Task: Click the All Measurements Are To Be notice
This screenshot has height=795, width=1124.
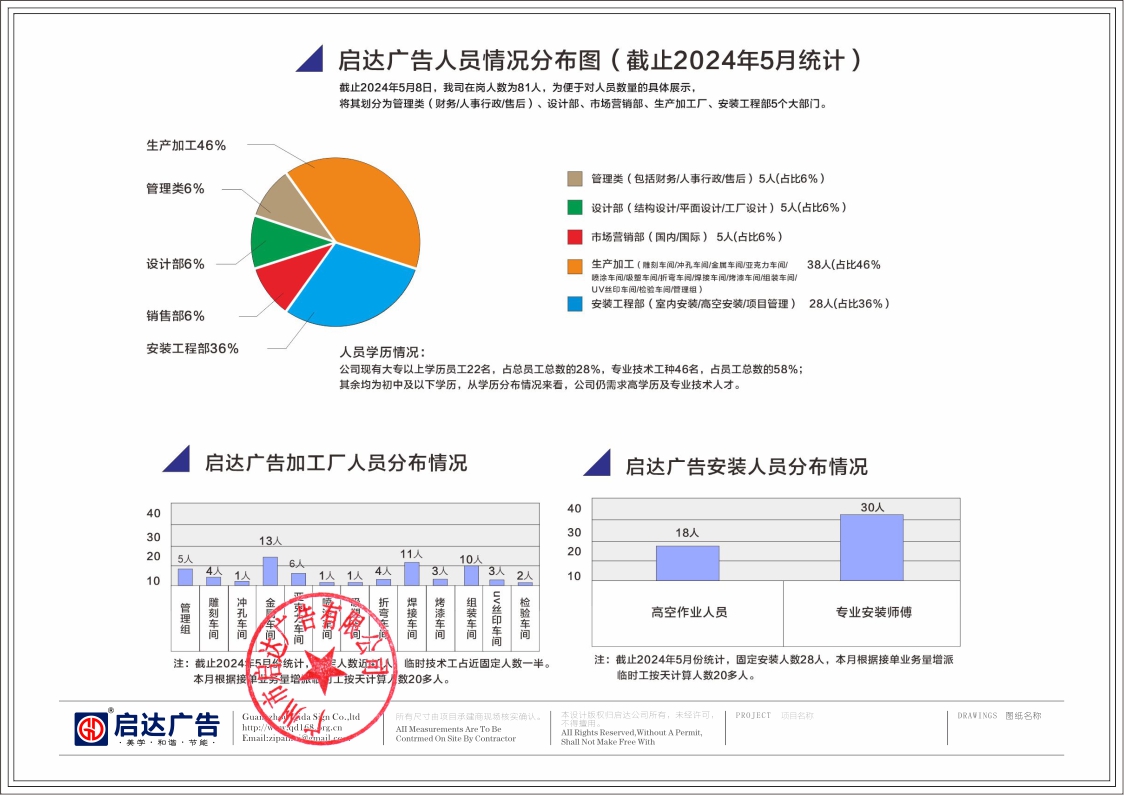Action: (x=456, y=733)
